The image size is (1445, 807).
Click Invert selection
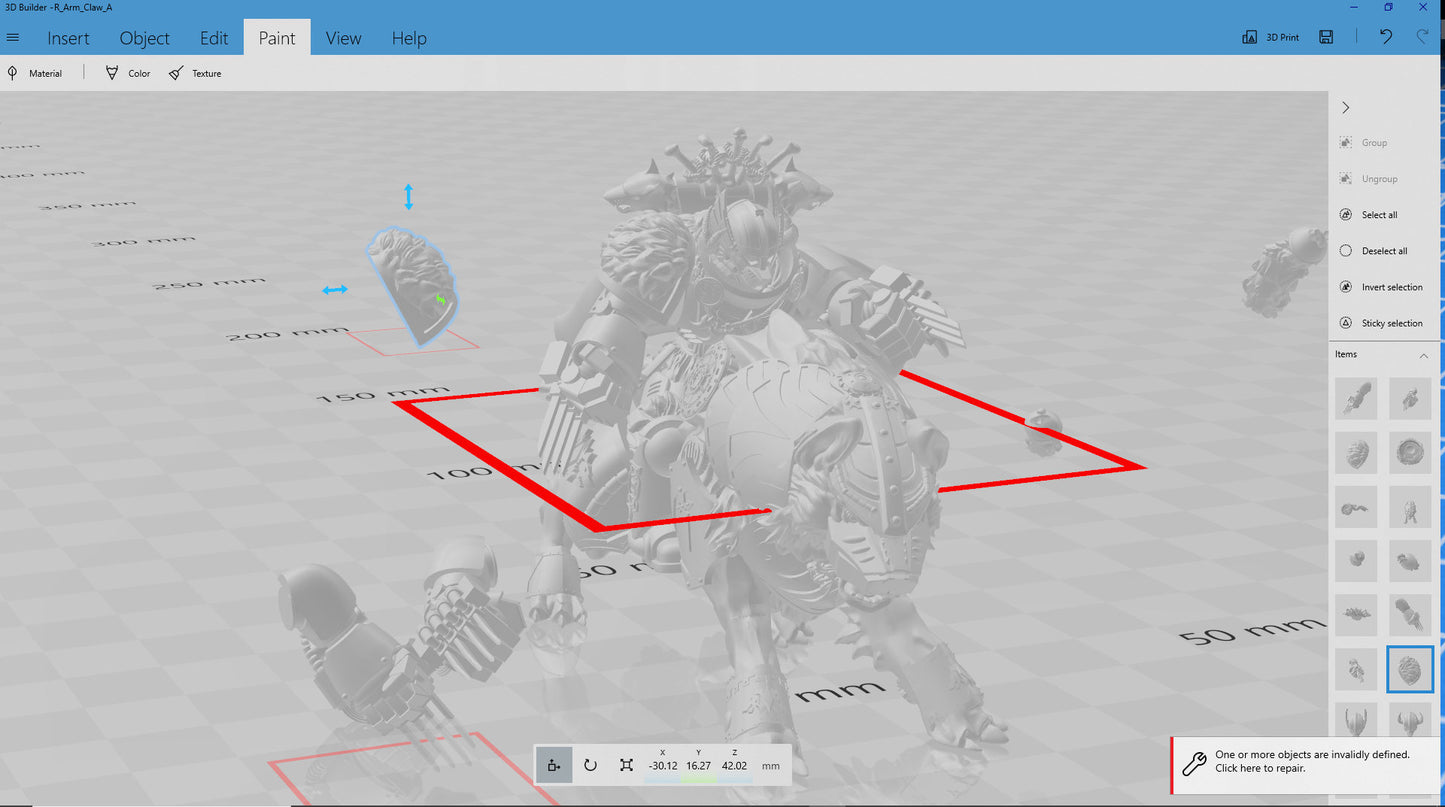(x=1381, y=287)
